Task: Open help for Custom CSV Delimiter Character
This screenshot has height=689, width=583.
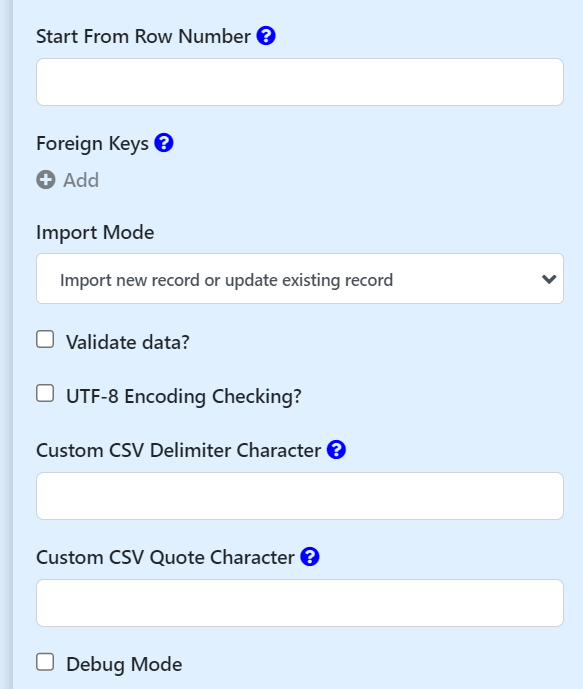Action: pyautogui.click(x=336, y=450)
